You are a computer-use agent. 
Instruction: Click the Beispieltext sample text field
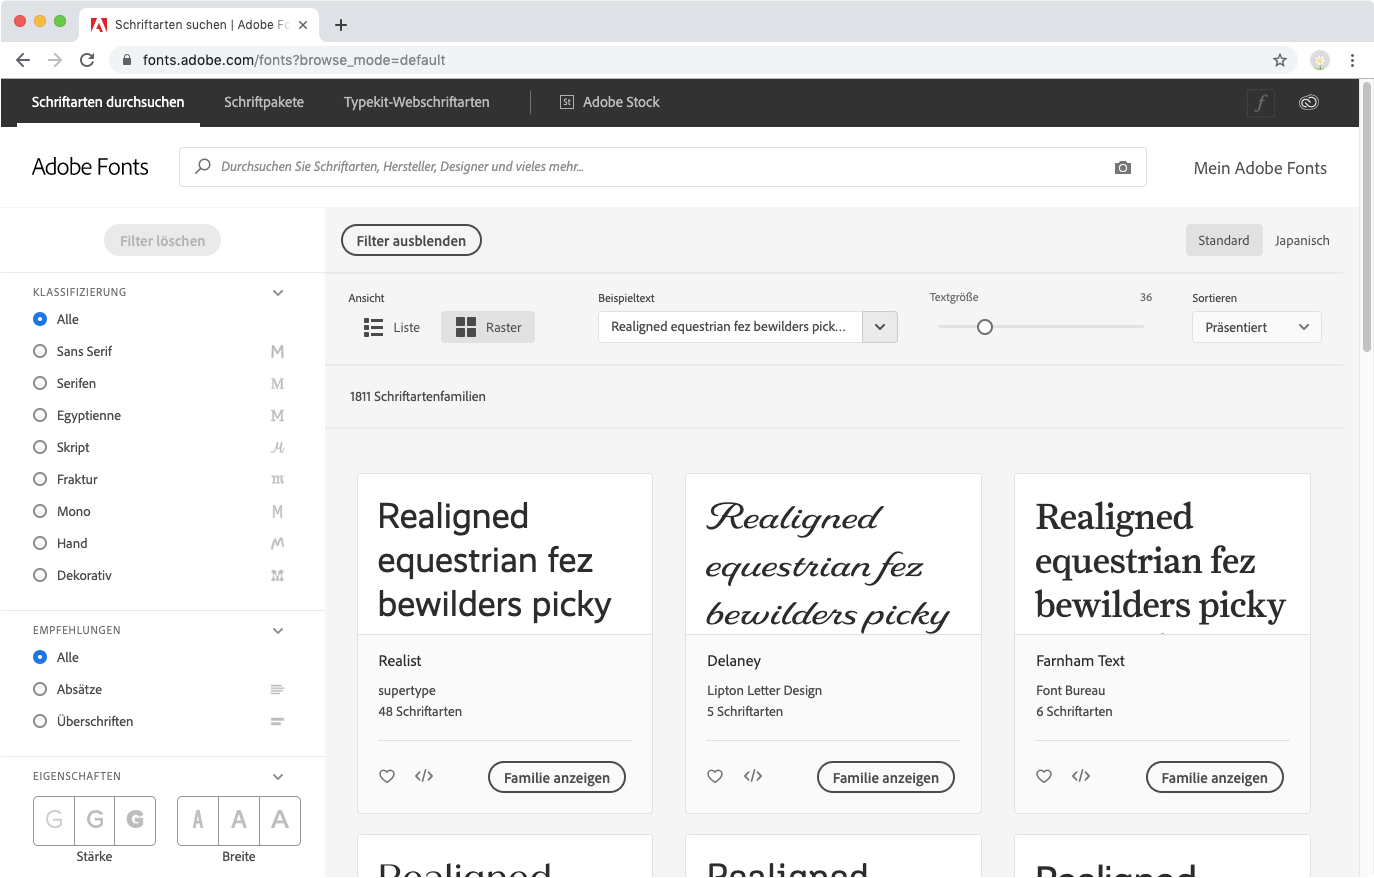pos(730,327)
